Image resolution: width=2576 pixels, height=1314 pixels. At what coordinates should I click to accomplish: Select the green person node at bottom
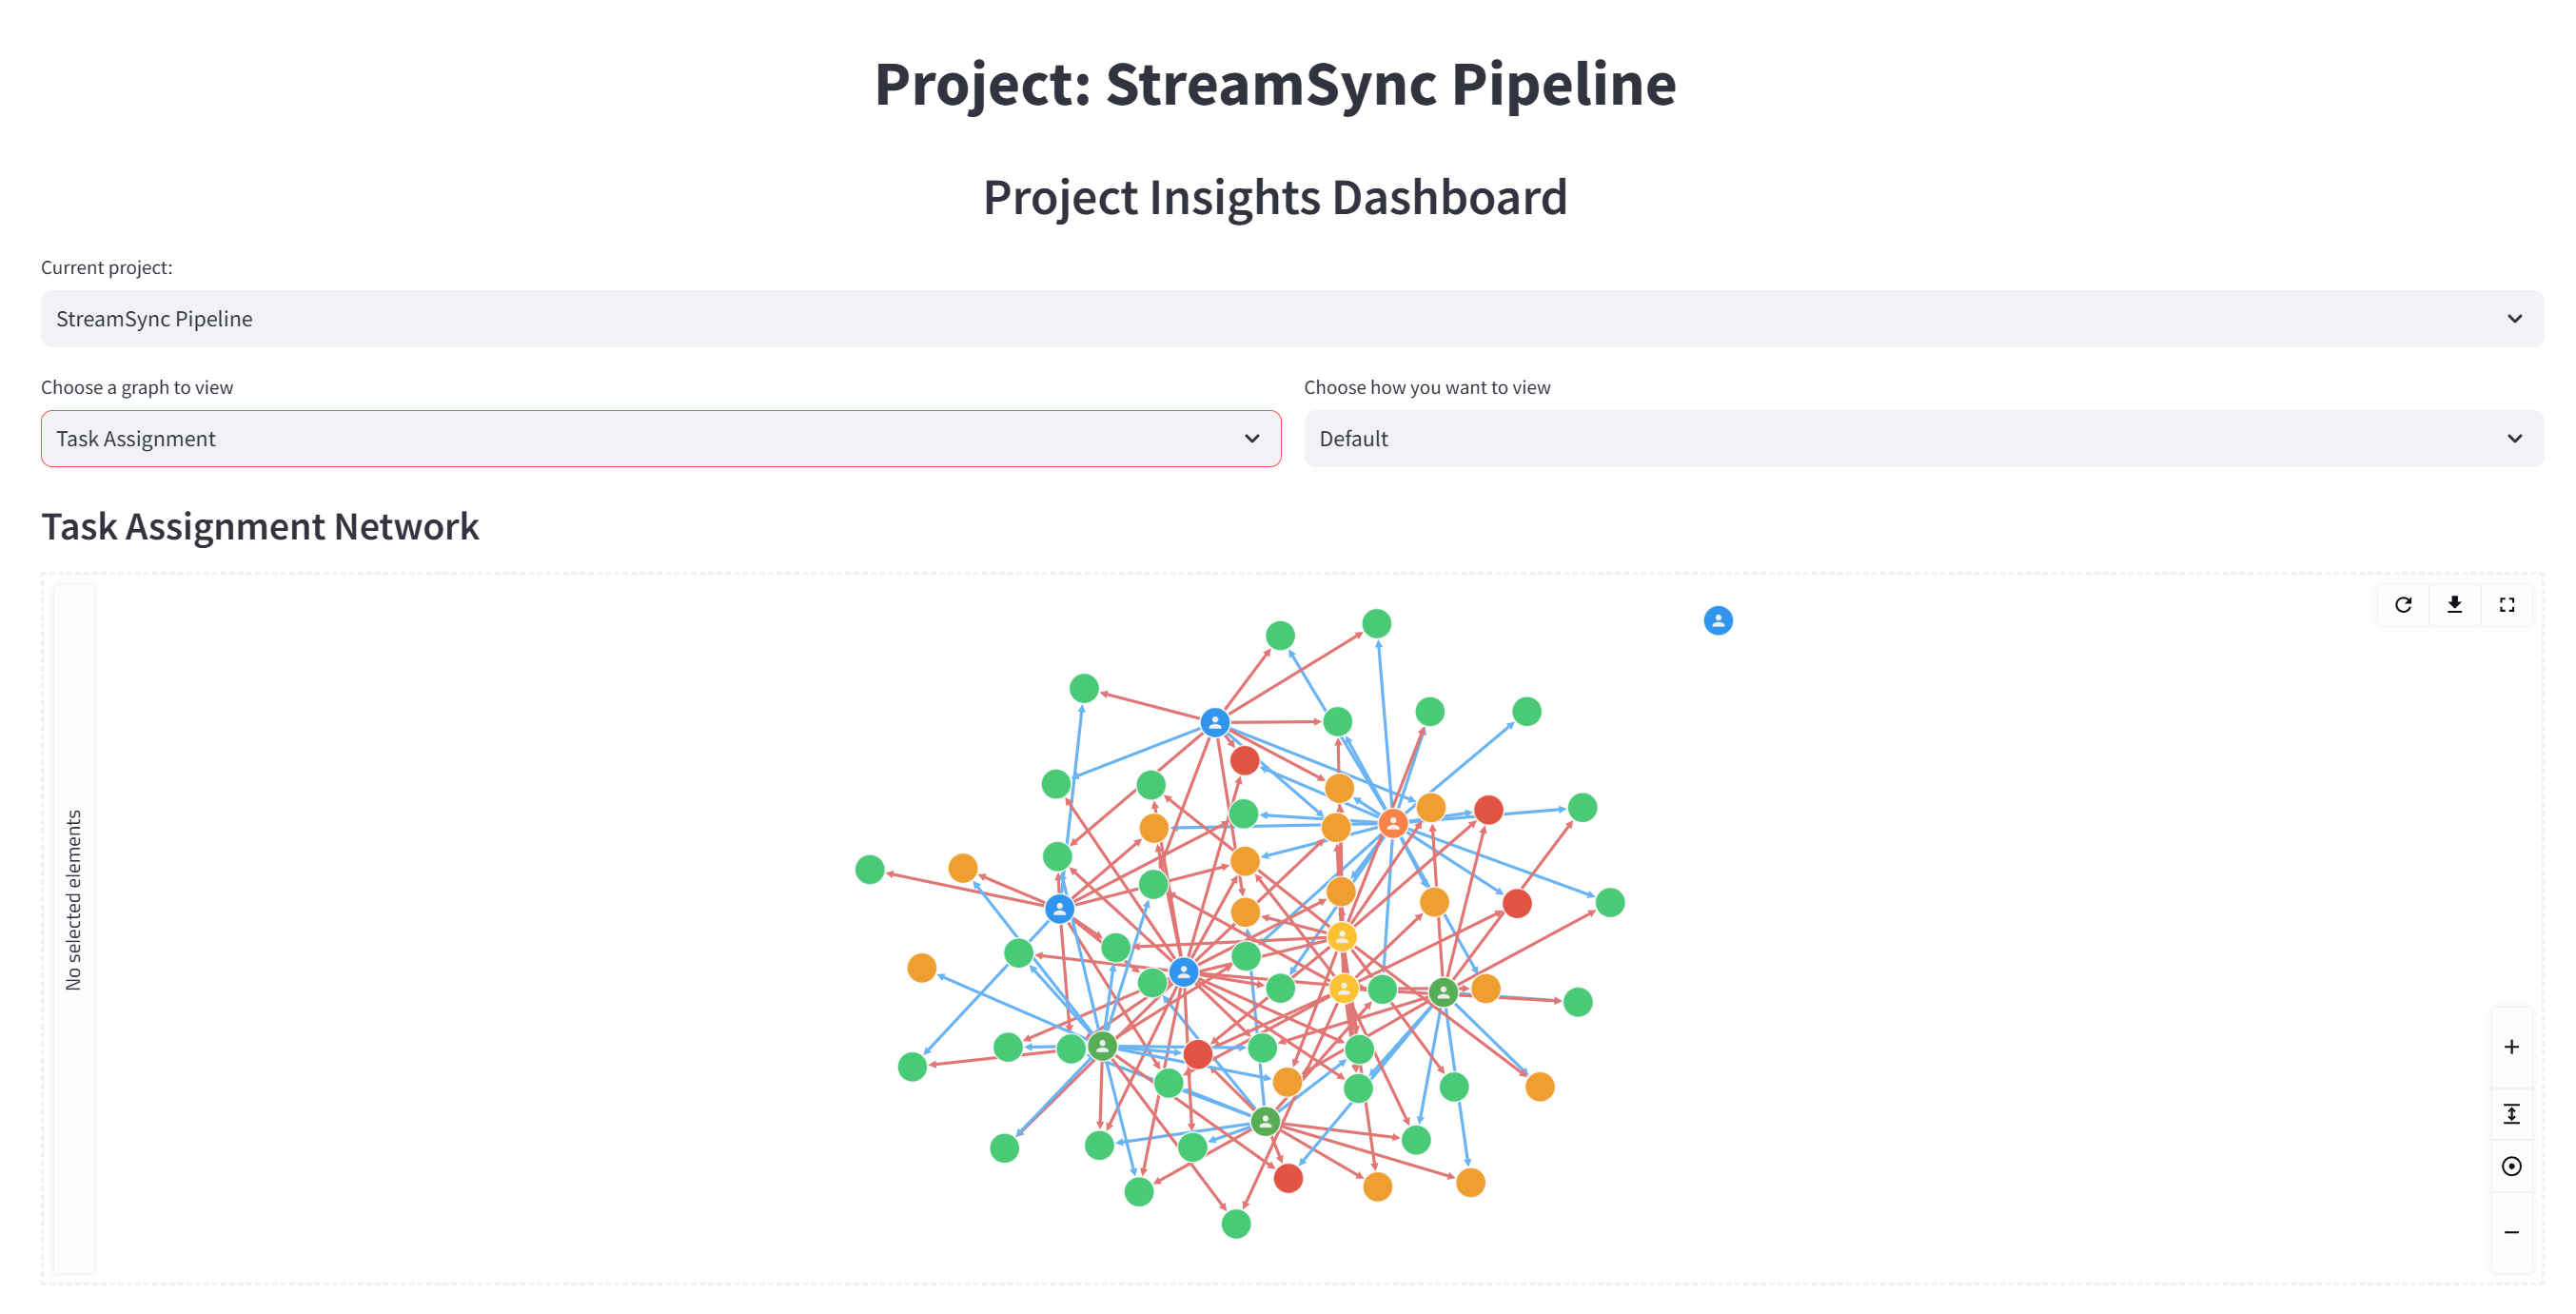click(x=1265, y=1122)
